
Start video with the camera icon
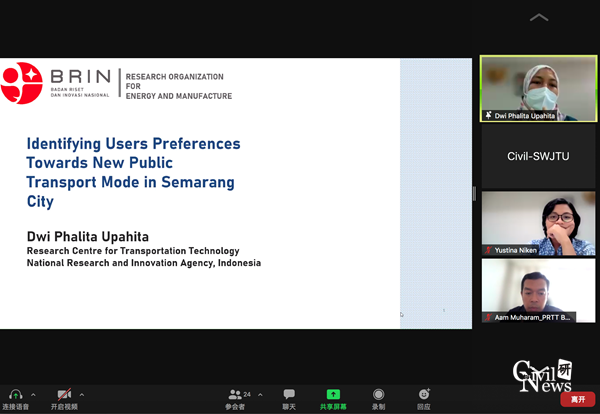(65, 394)
